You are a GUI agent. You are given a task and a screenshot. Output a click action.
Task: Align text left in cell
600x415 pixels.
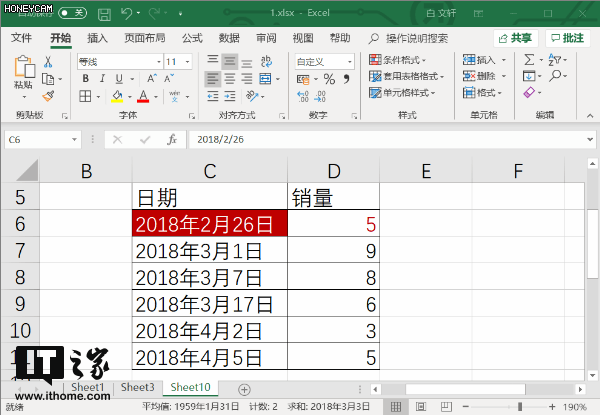213,79
